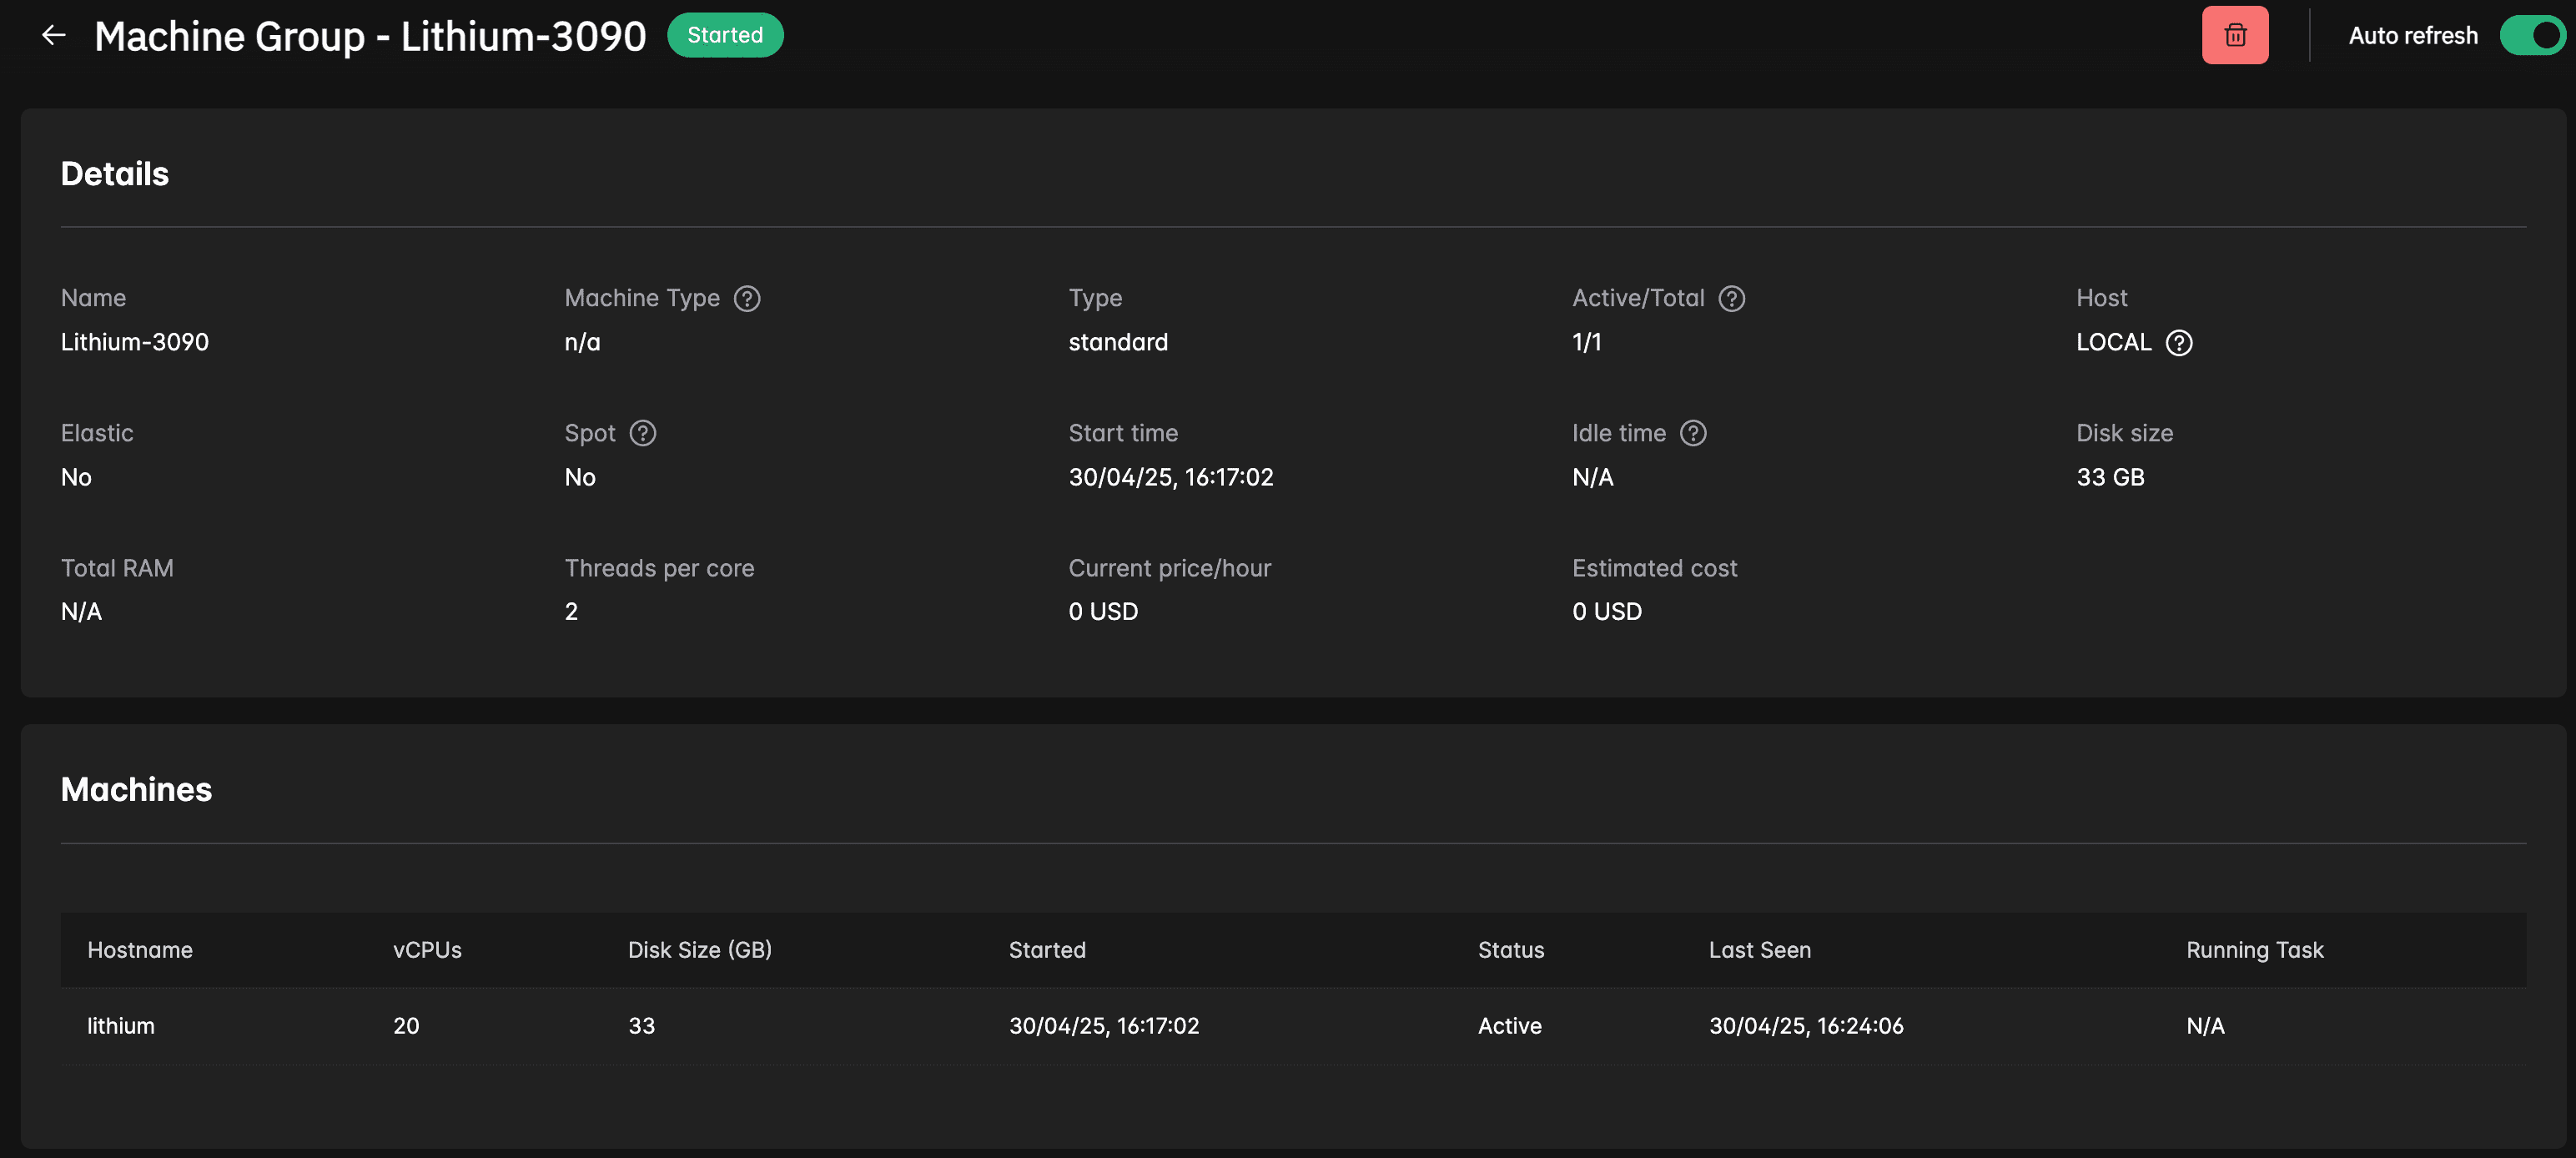Click the Machines section heading

[x=136, y=790]
